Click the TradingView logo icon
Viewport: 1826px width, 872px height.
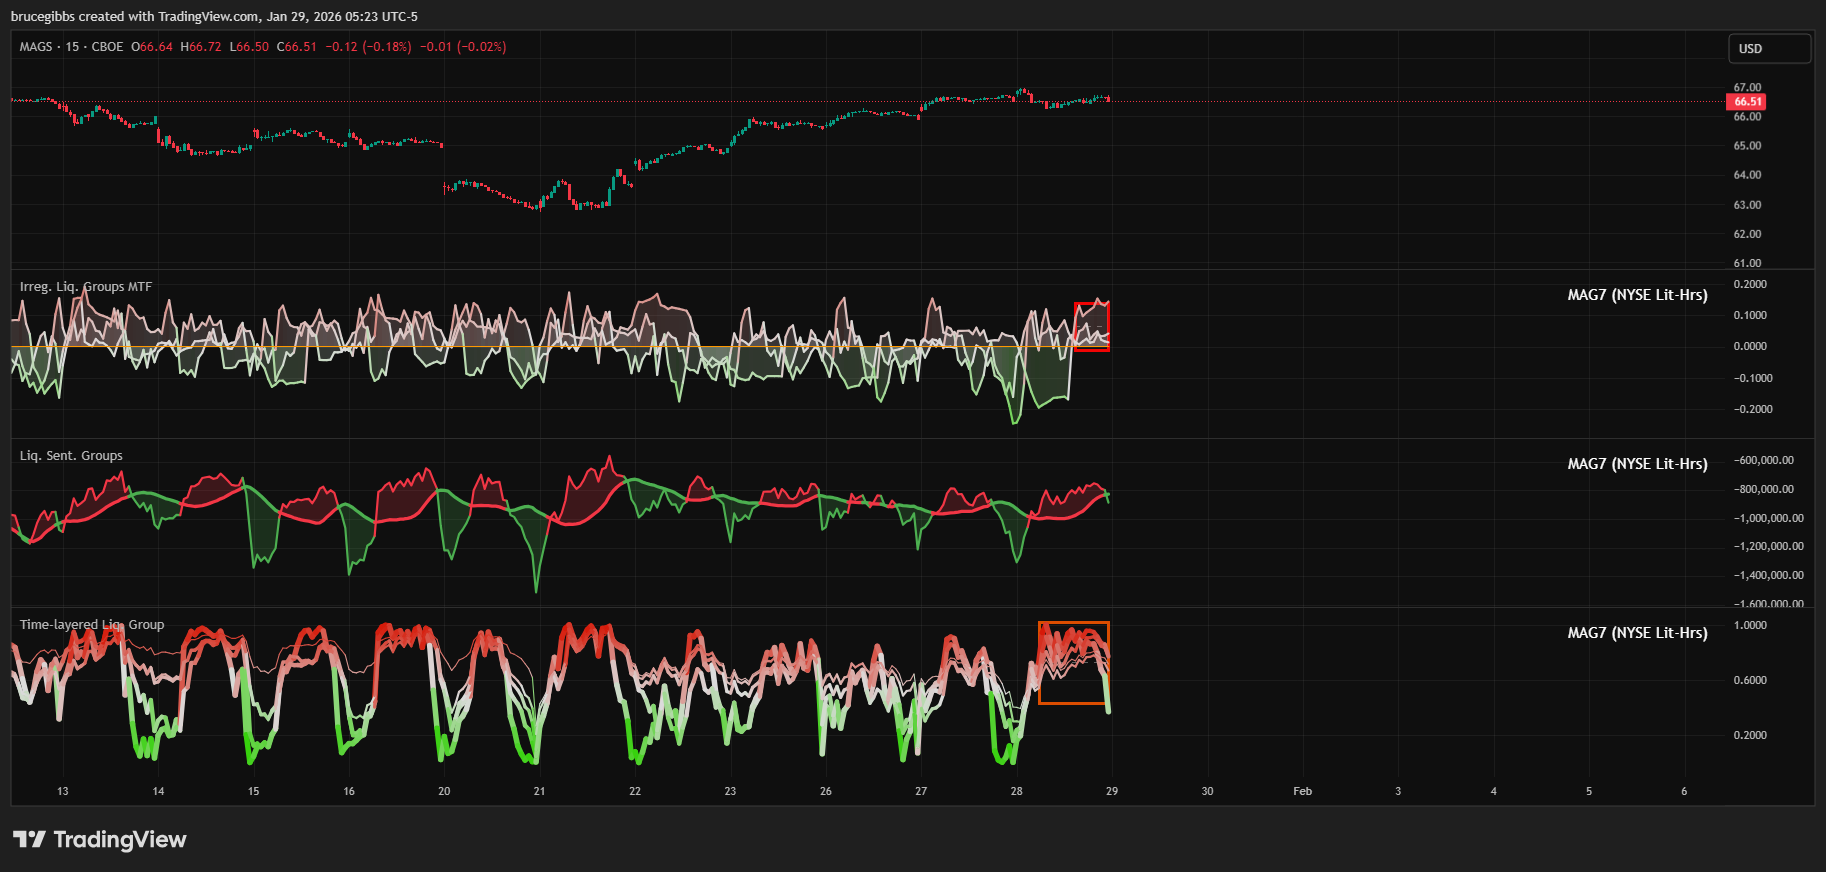click(x=29, y=839)
